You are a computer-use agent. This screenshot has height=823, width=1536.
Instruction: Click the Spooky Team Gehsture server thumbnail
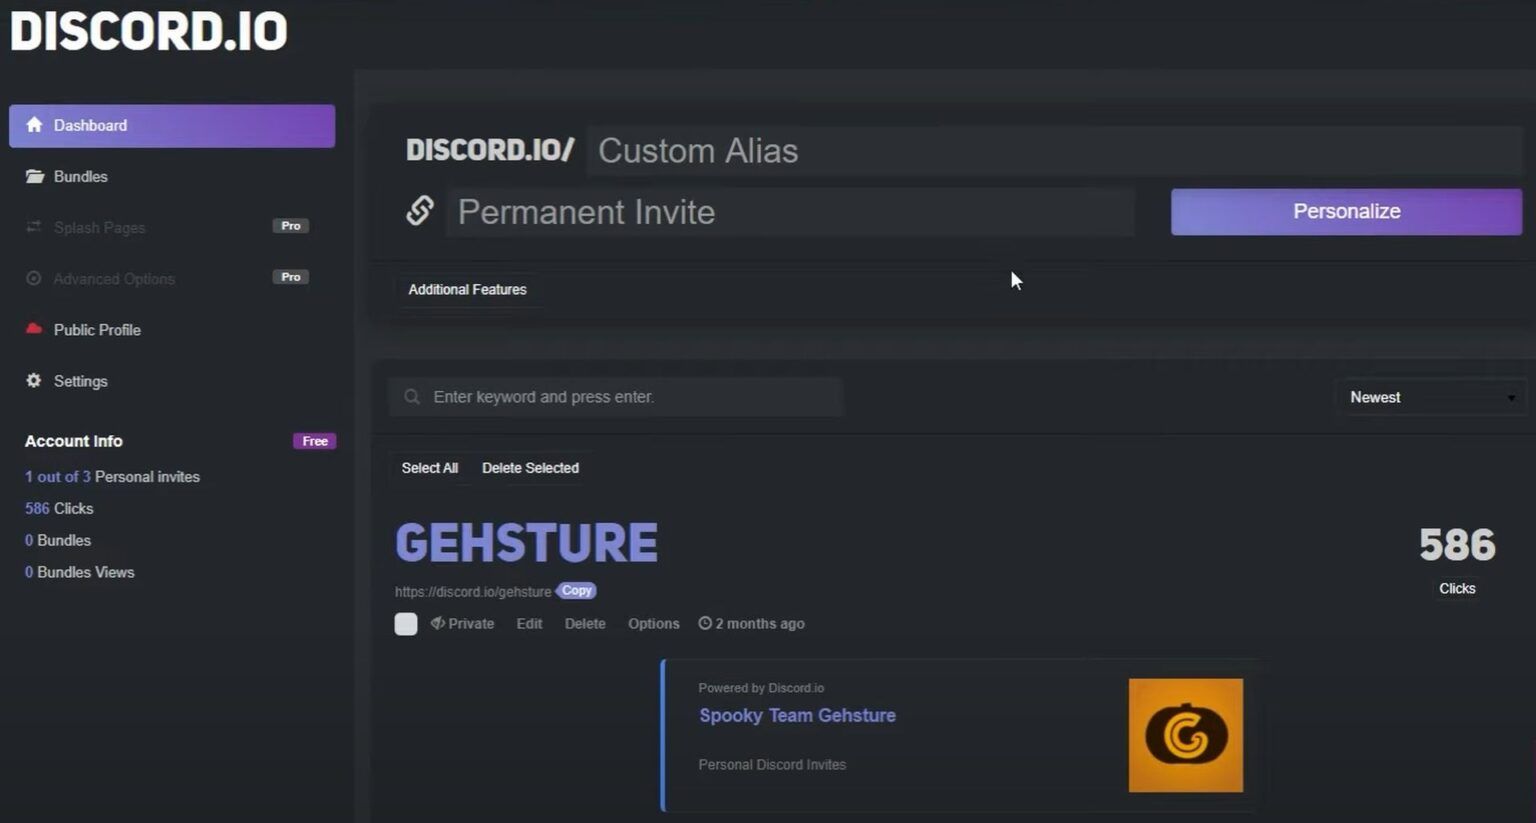tap(1185, 735)
